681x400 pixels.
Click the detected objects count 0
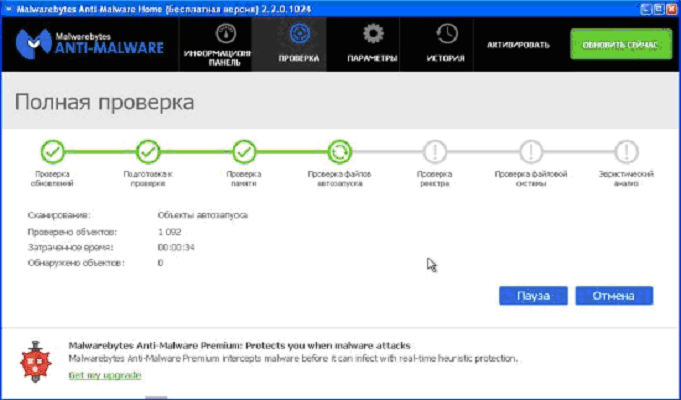click(x=160, y=263)
